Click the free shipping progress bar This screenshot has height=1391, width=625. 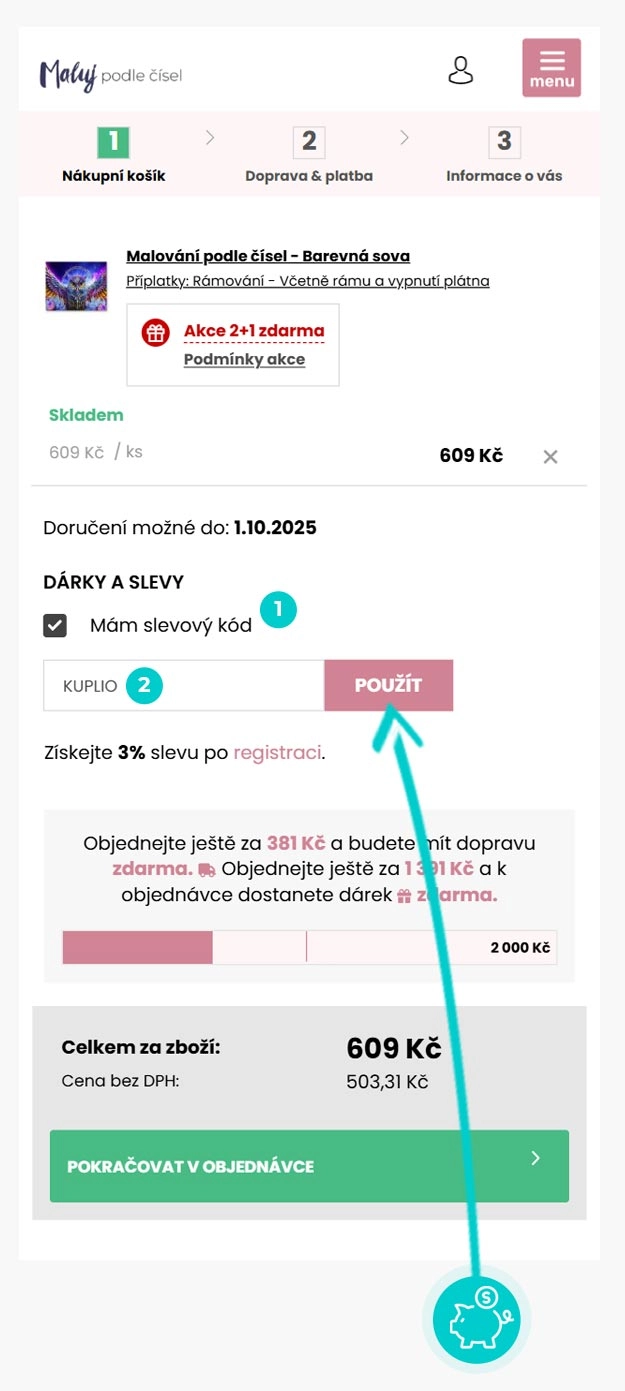point(309,947)
